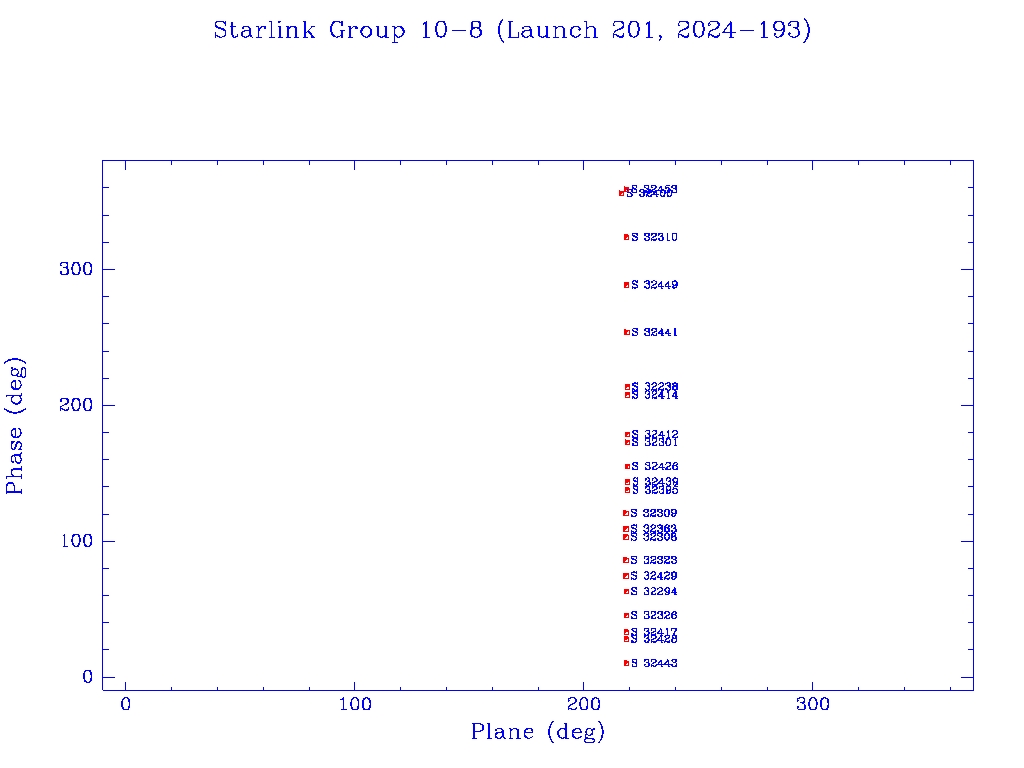Select the "S 32323" satellite label

654,560
